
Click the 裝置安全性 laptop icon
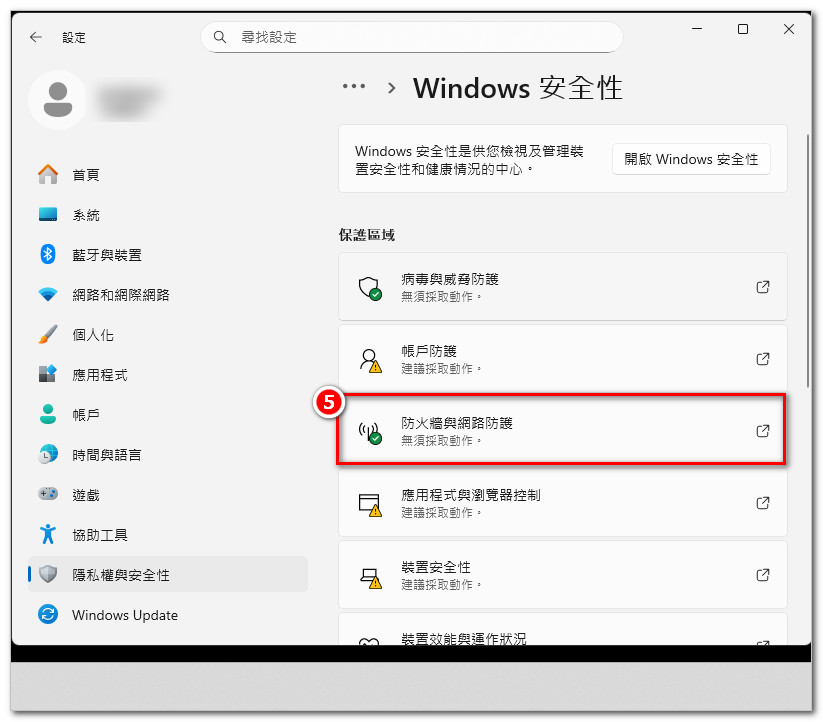(x=370, y=575)
